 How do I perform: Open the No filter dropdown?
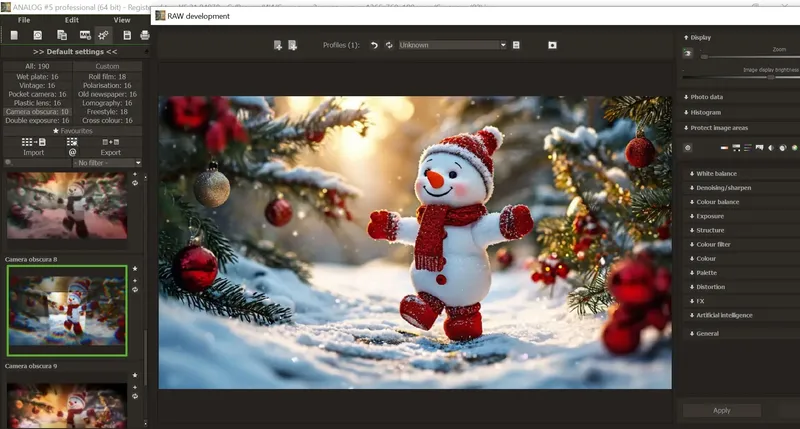coord(107,163)
